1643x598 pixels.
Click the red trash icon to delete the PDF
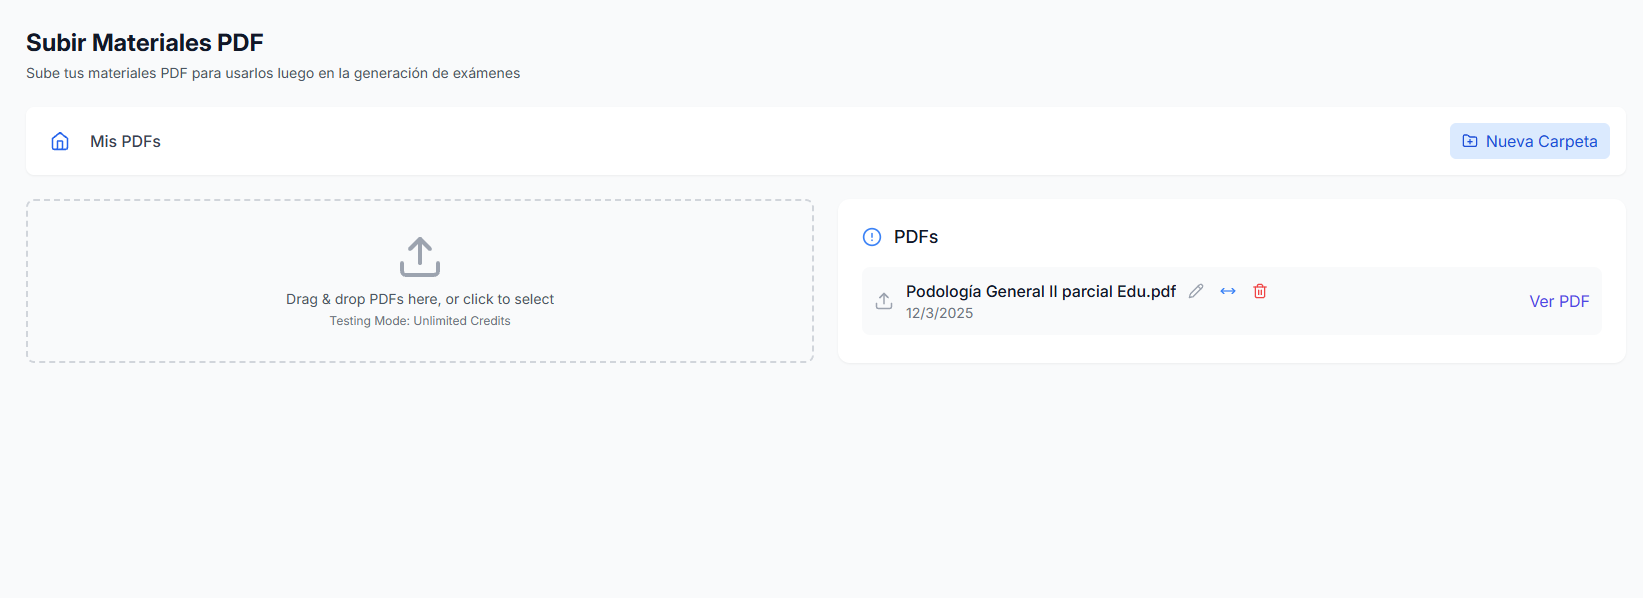tap(1259, 290)
